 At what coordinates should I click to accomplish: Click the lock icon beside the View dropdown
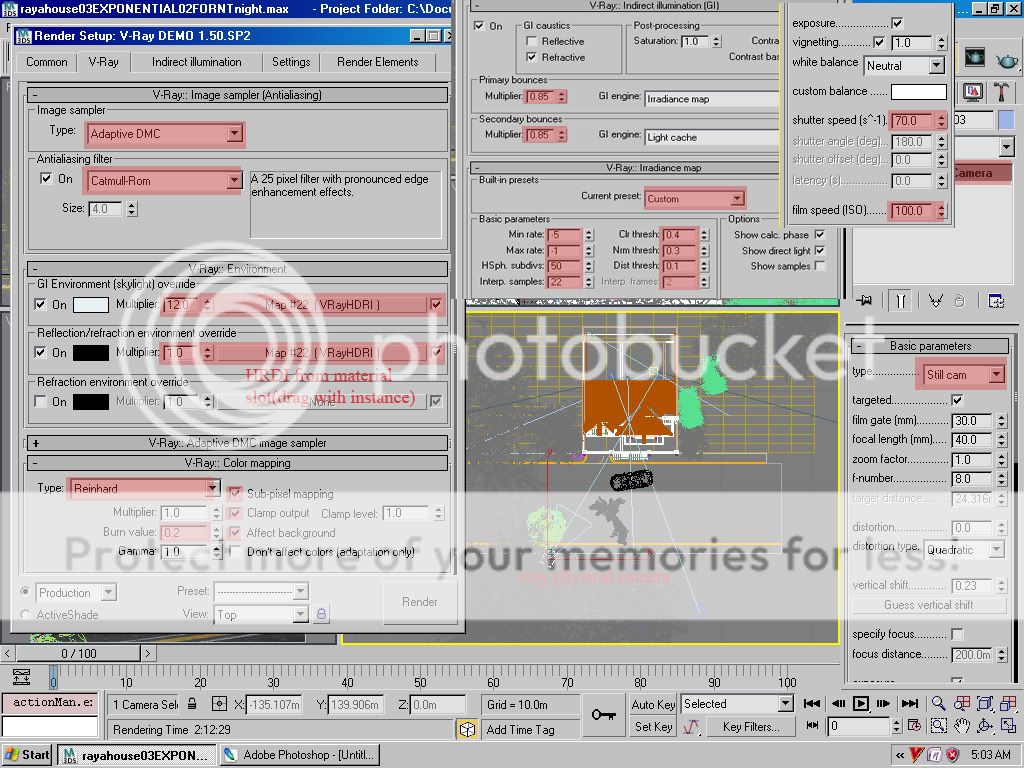click(x=321, y=614)
